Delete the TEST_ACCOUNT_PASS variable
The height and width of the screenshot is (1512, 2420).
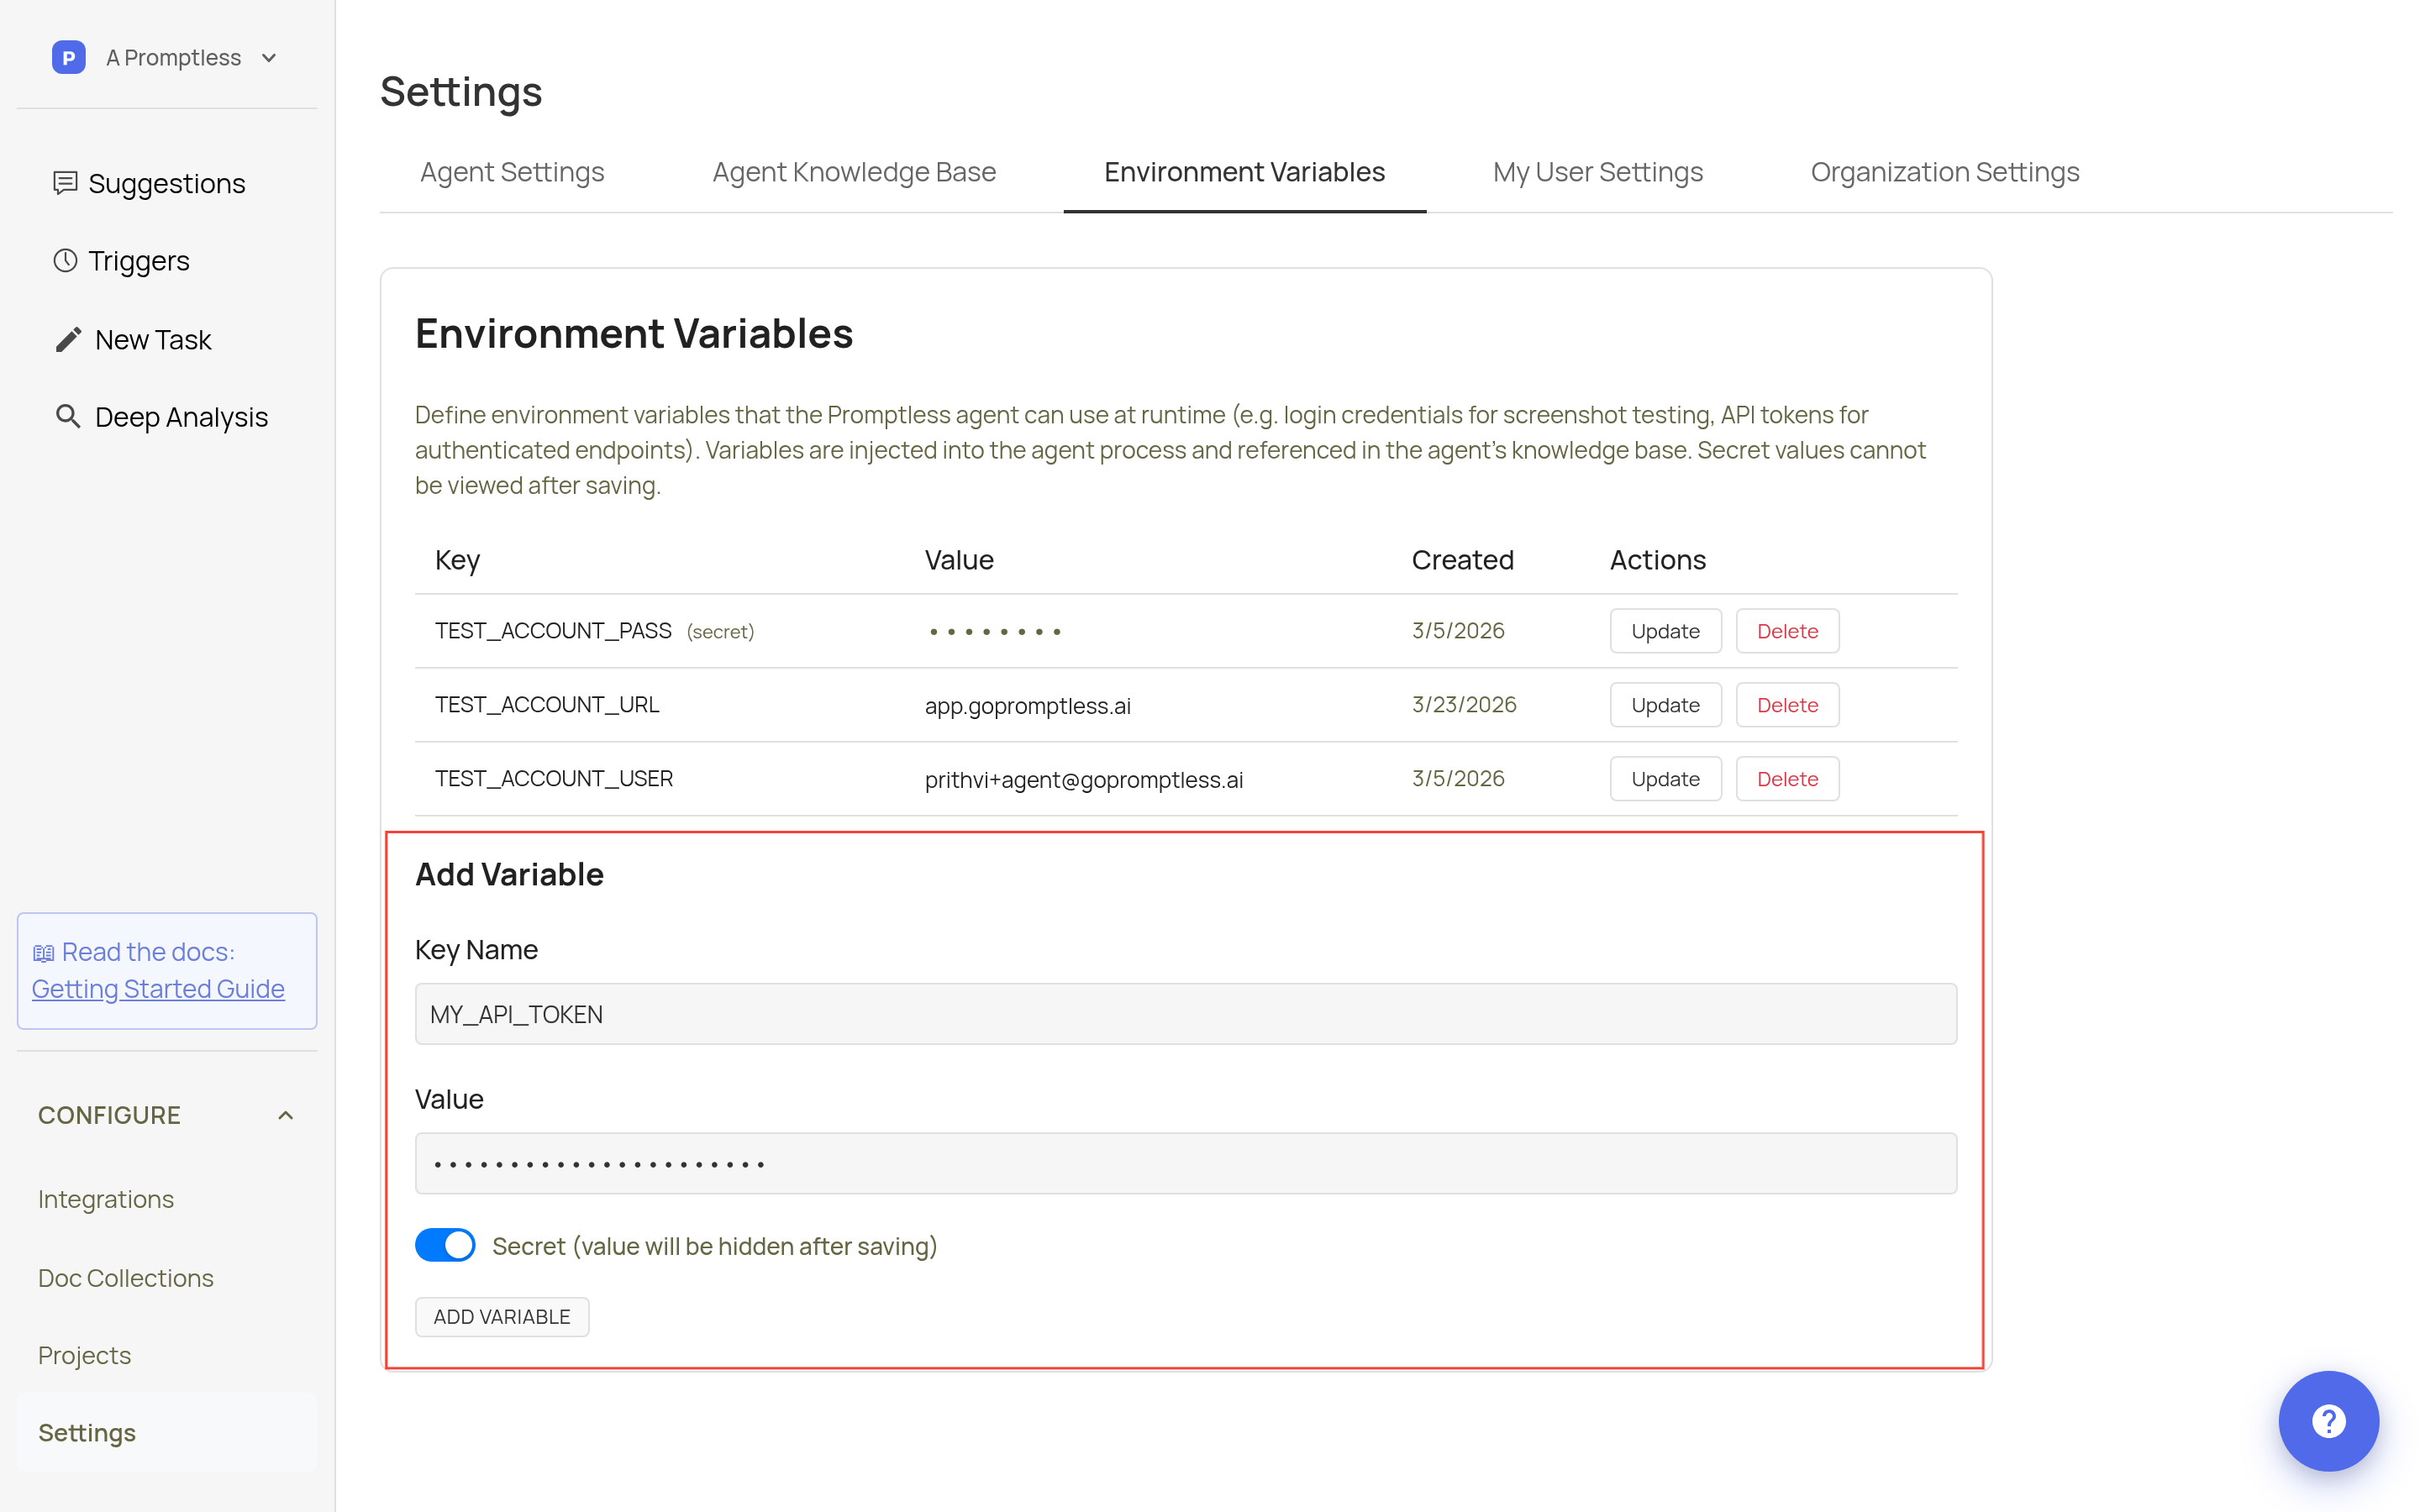click(1787, 630)
